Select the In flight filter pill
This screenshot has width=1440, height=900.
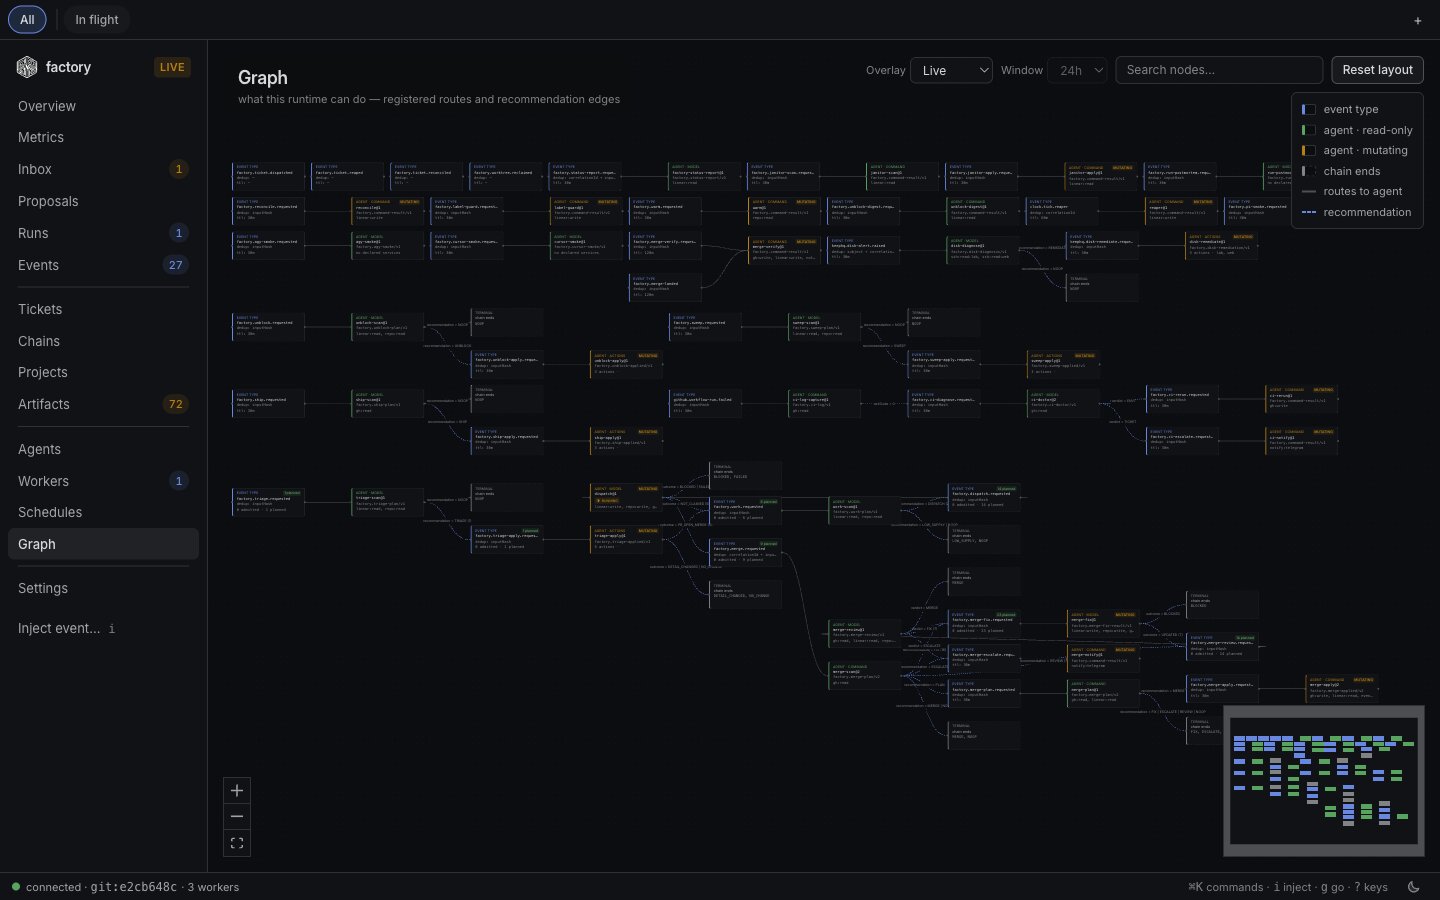97,19
